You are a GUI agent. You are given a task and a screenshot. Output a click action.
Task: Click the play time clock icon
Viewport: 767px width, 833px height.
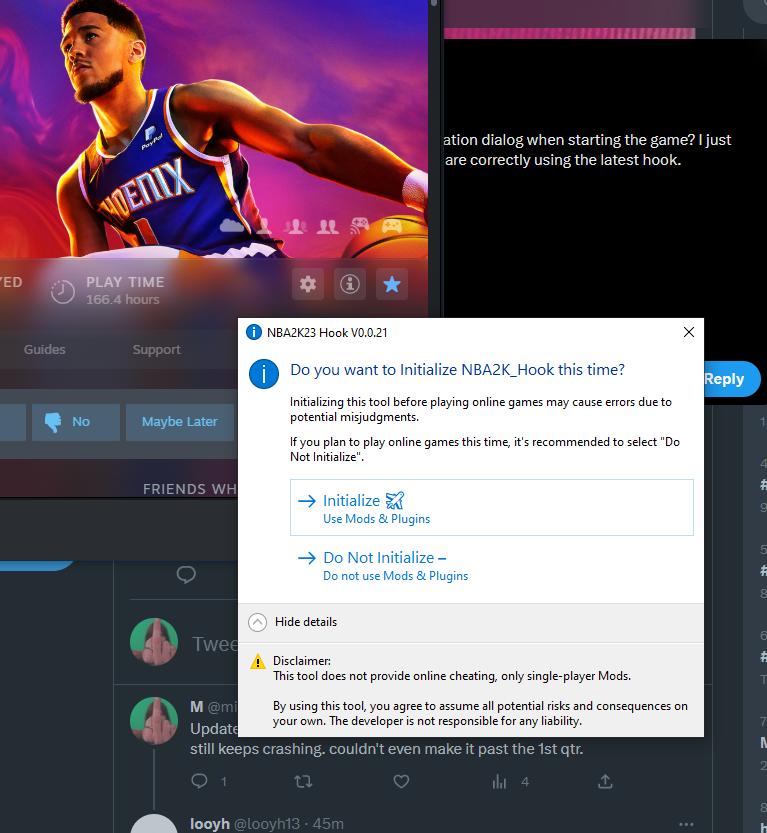(63, 292)
